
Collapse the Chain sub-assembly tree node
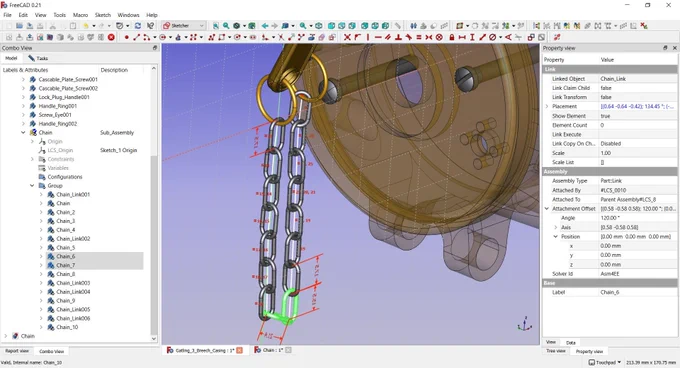[23, 133]
